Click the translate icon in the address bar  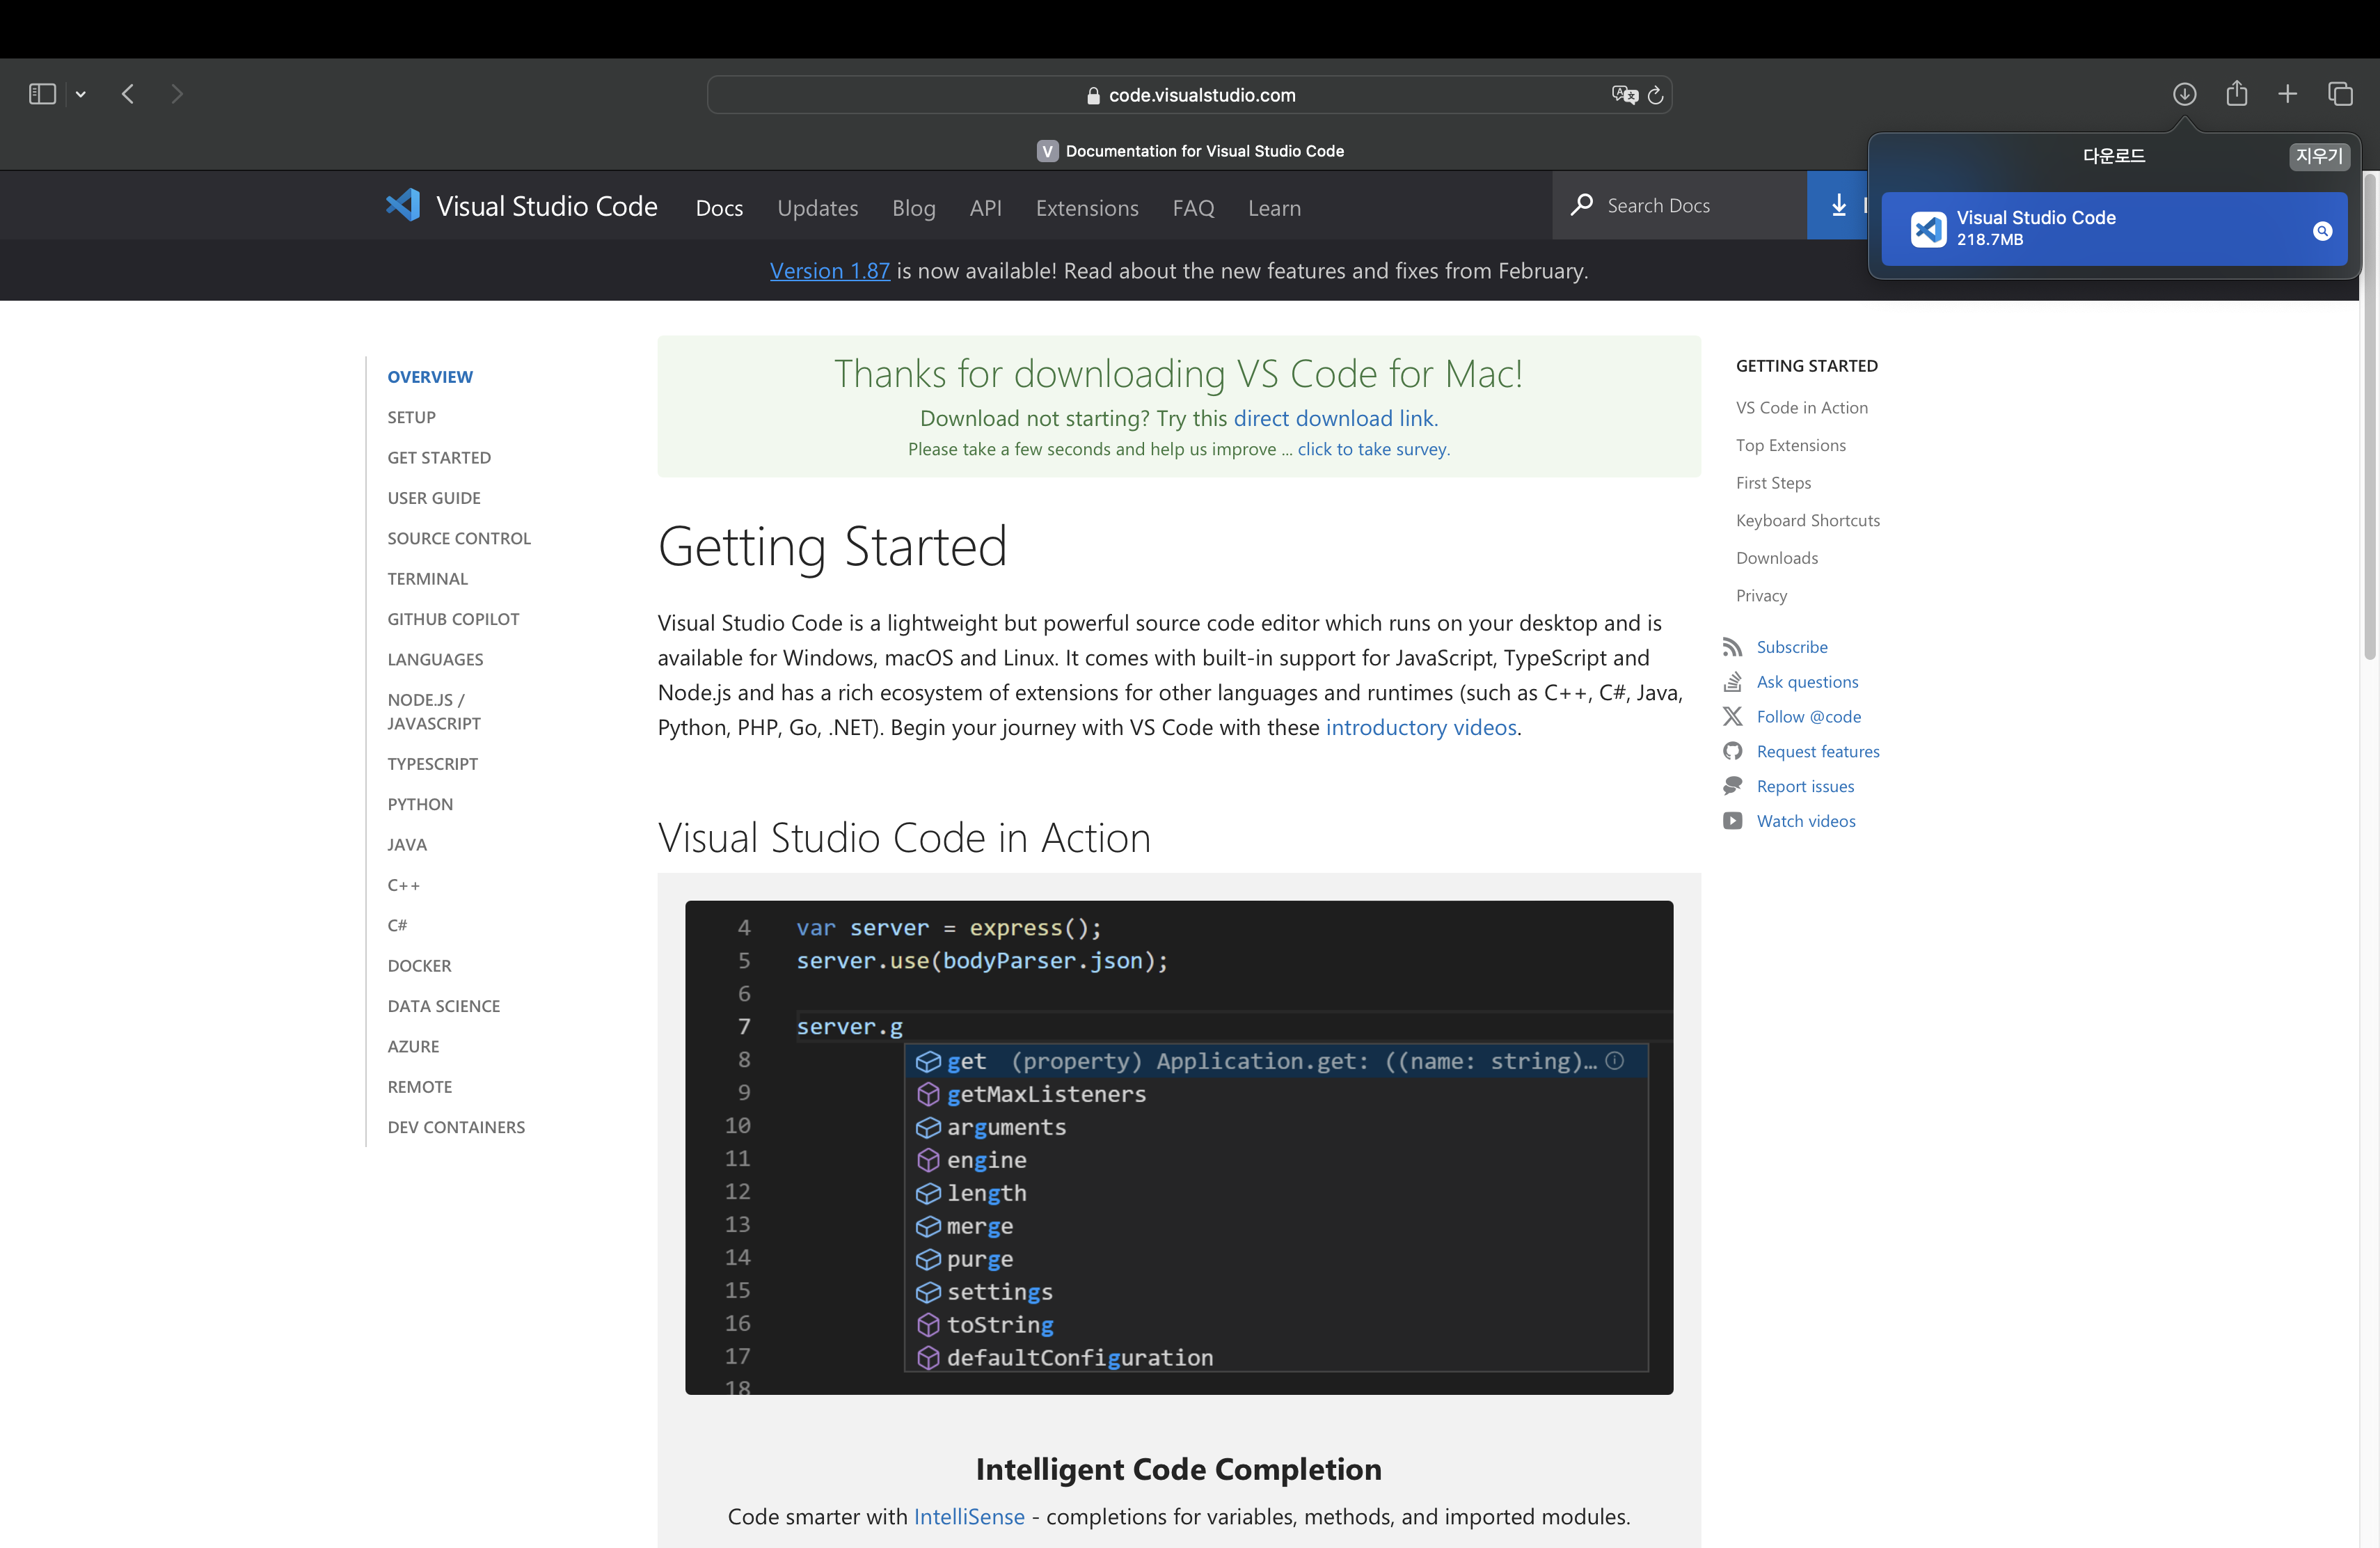[1625, 95]
